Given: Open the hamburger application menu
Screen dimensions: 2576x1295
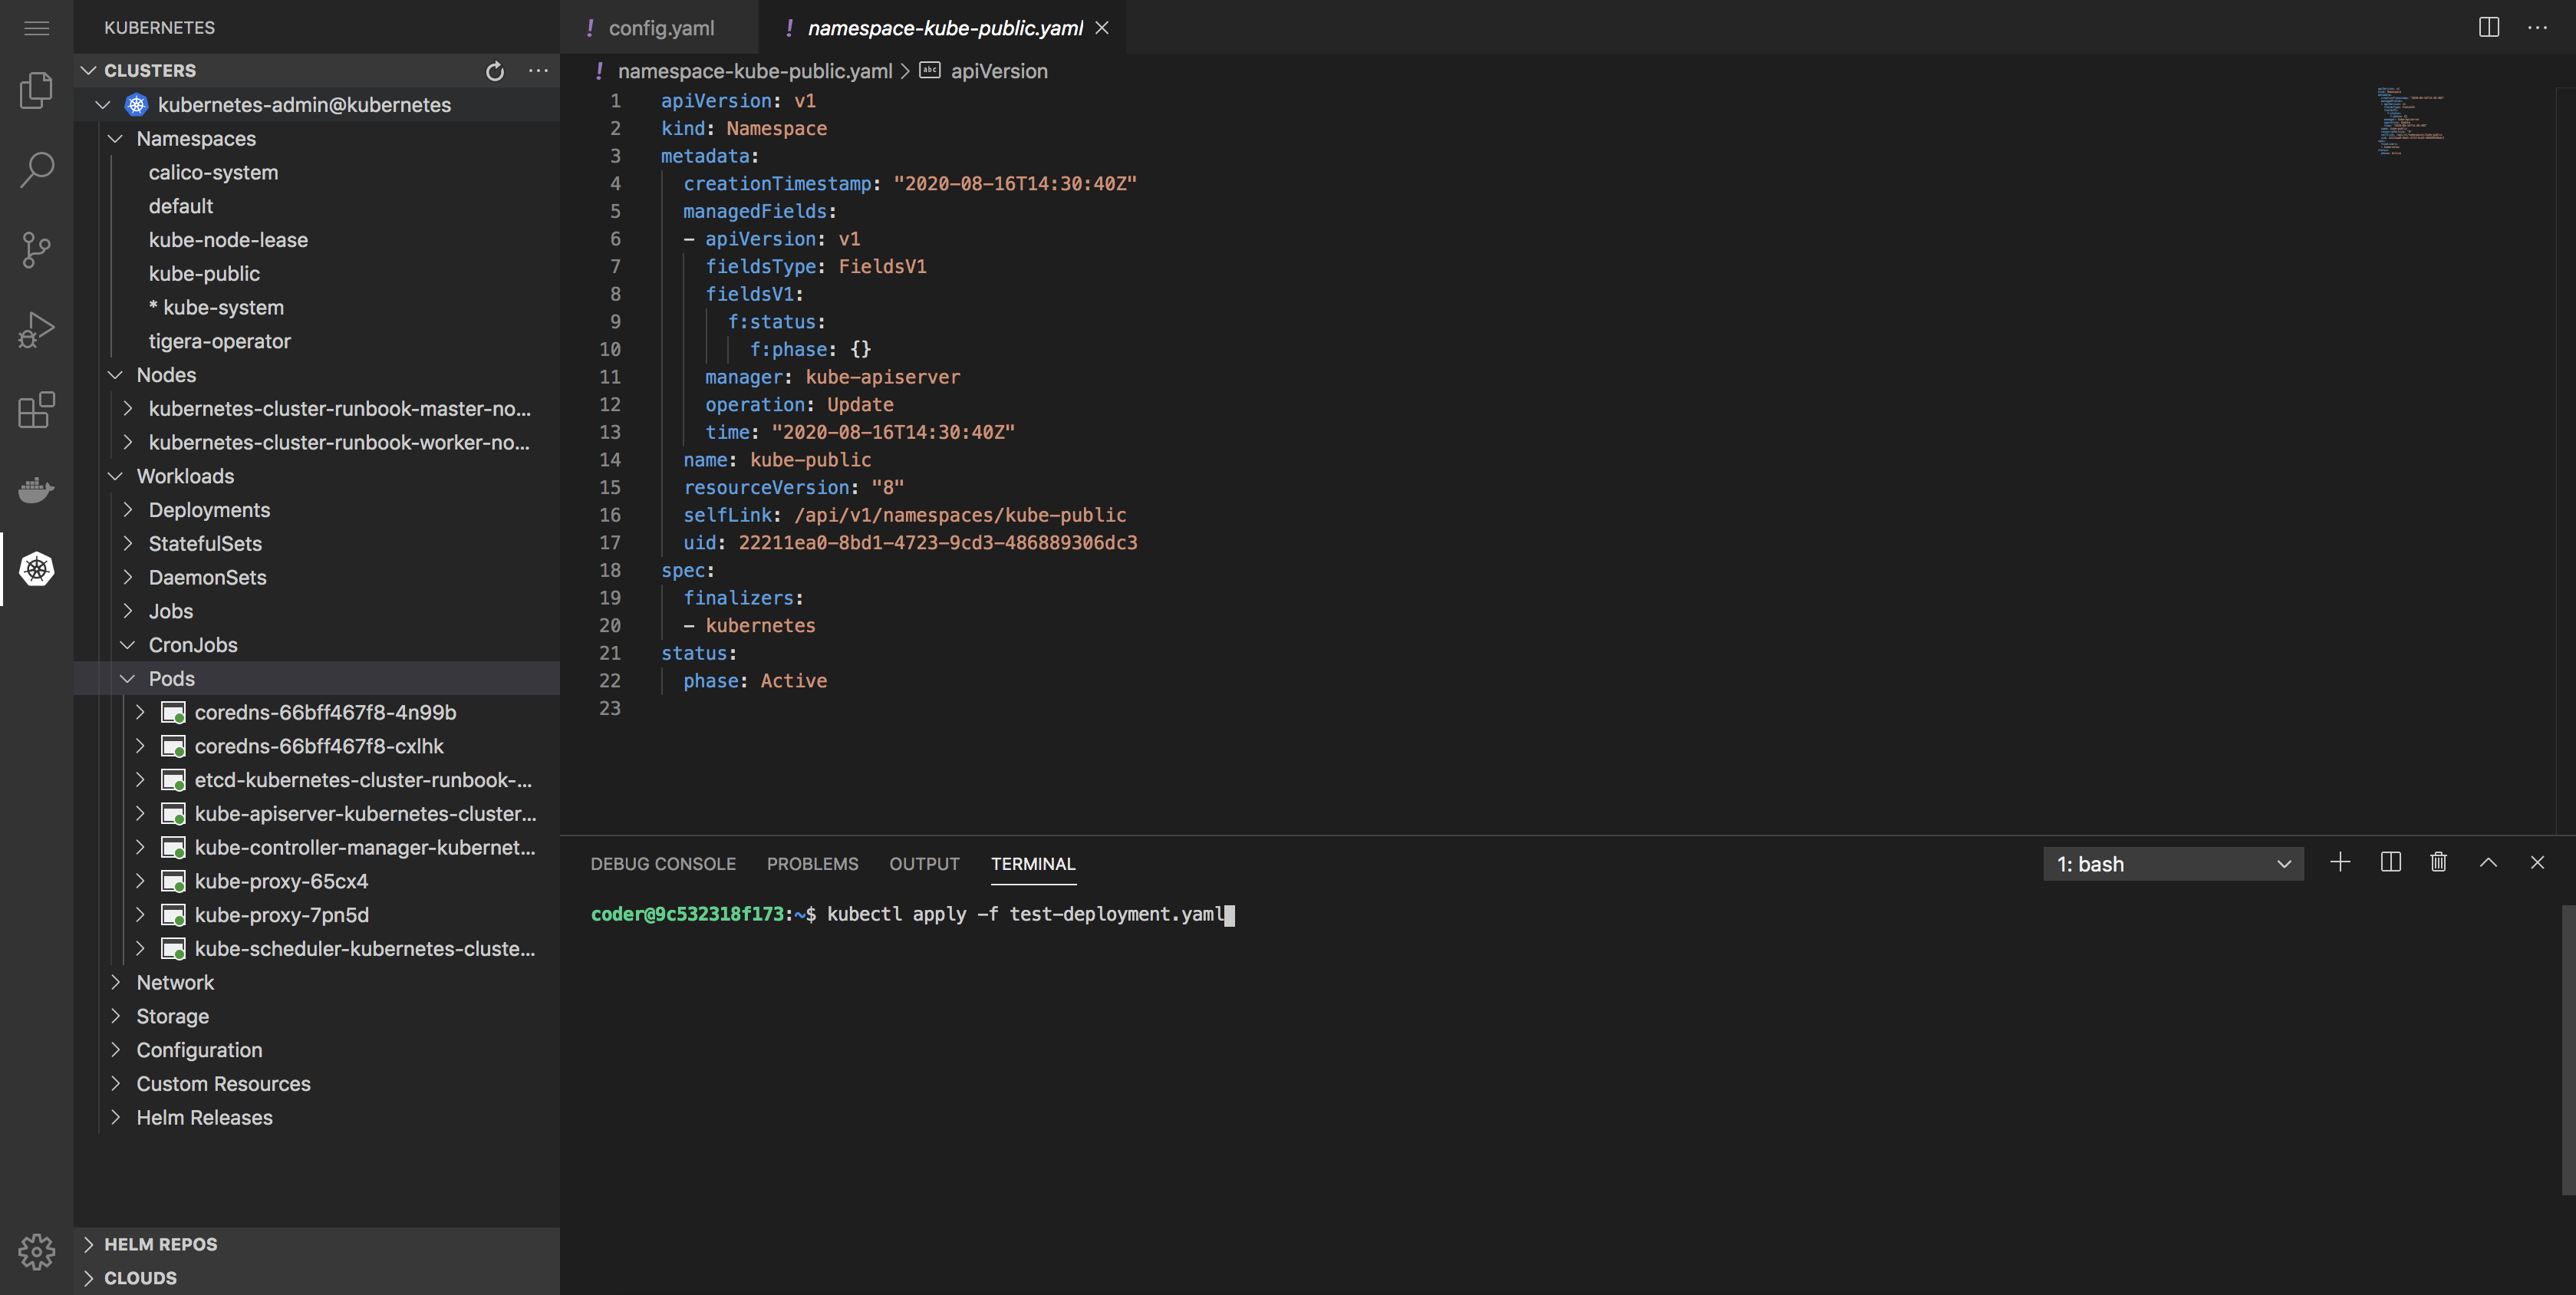Looking at the screenshot, I should pyautogui.click(x=37, y=28).
